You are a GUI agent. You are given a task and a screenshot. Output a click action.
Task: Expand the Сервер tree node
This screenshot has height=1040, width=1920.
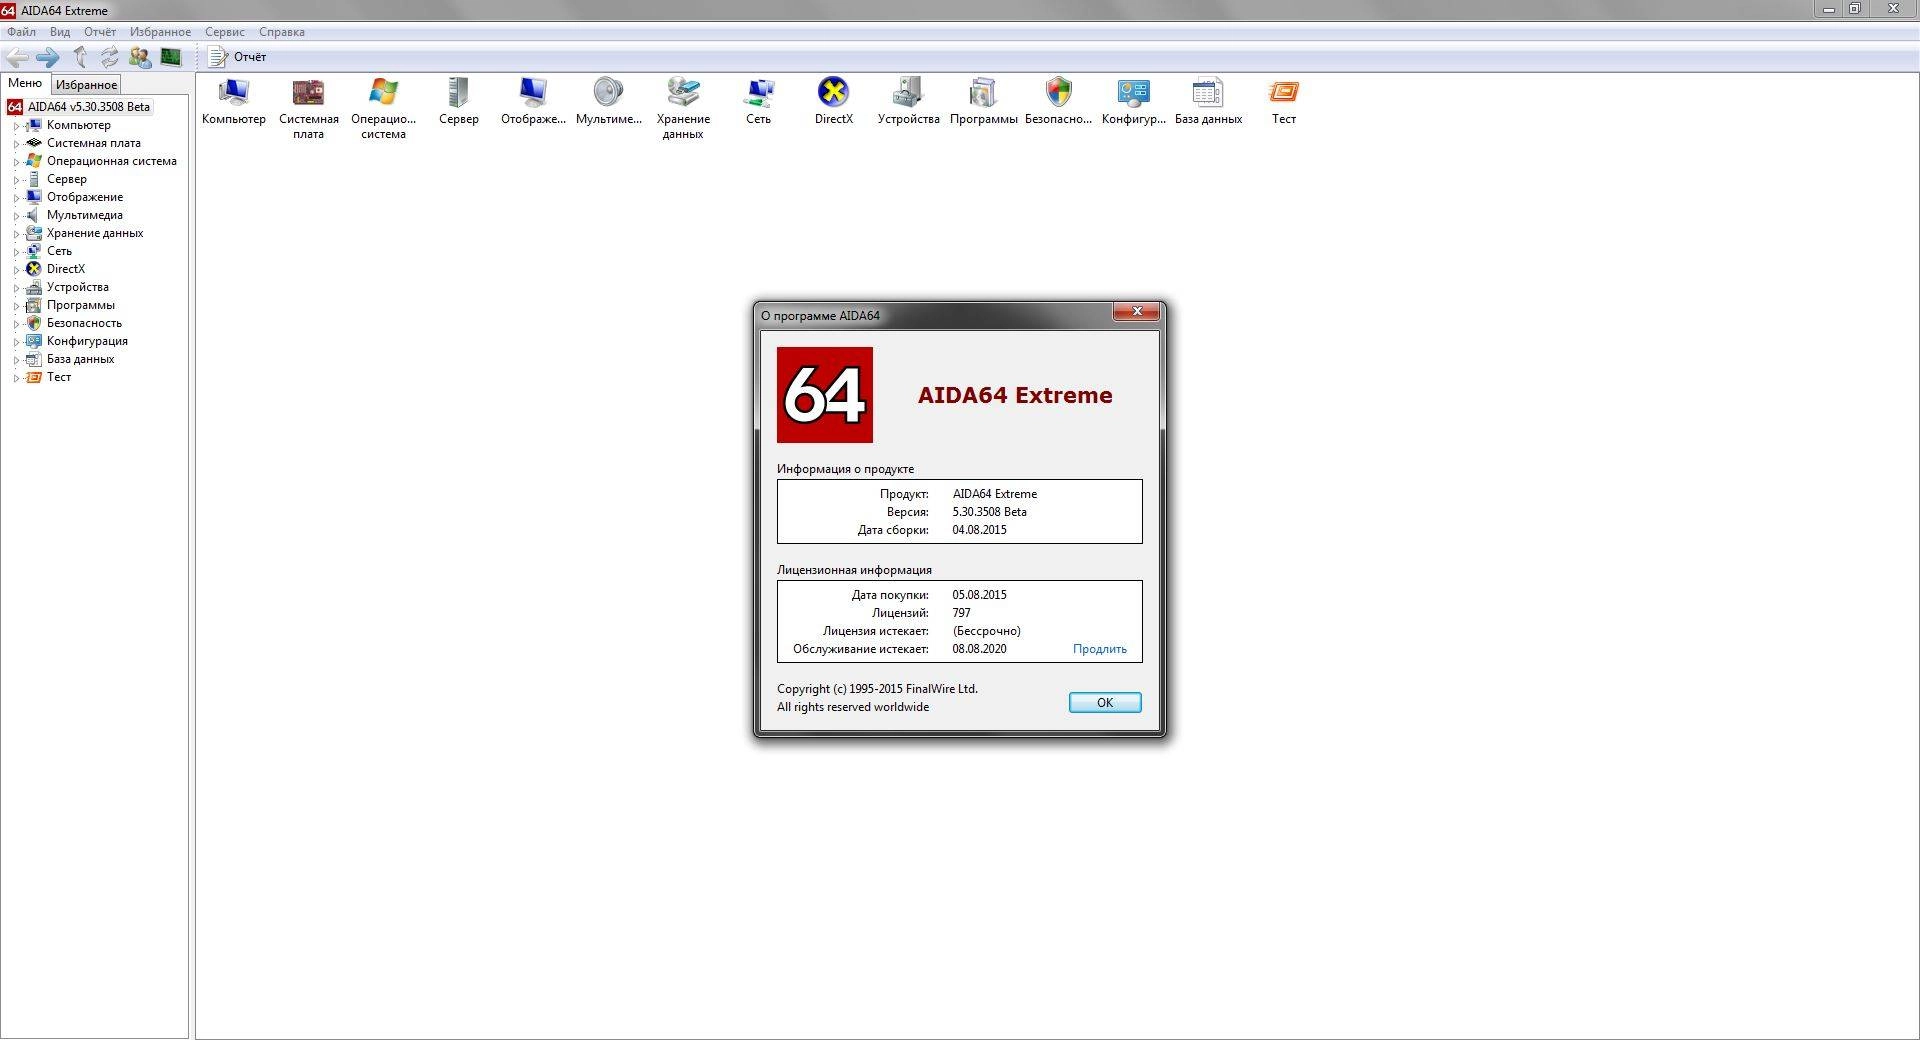(x=16, y=180)
